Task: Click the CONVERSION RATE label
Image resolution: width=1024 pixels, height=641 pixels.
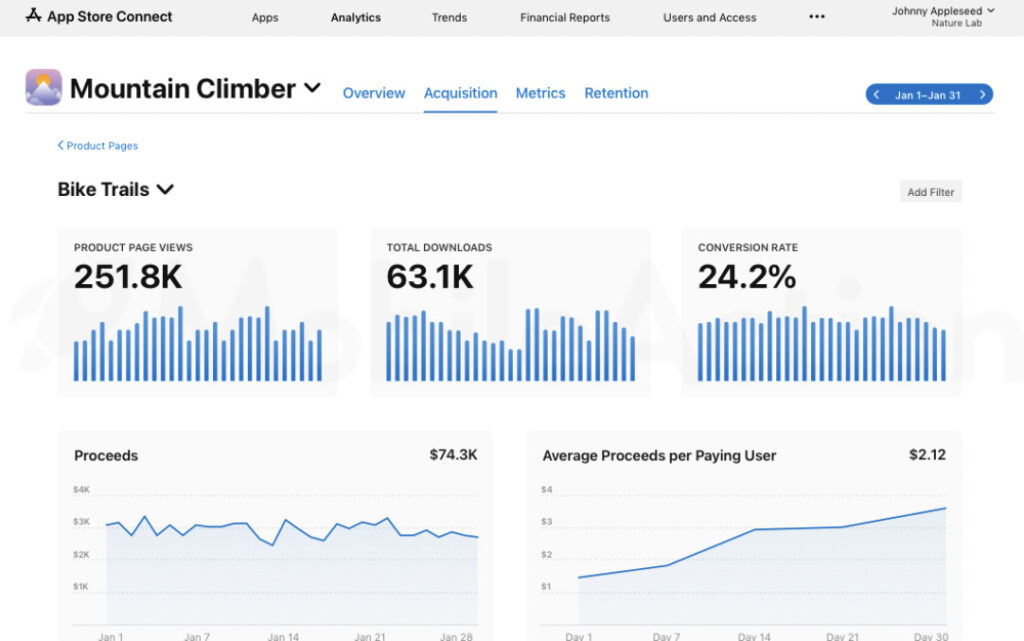Action: 748,247
